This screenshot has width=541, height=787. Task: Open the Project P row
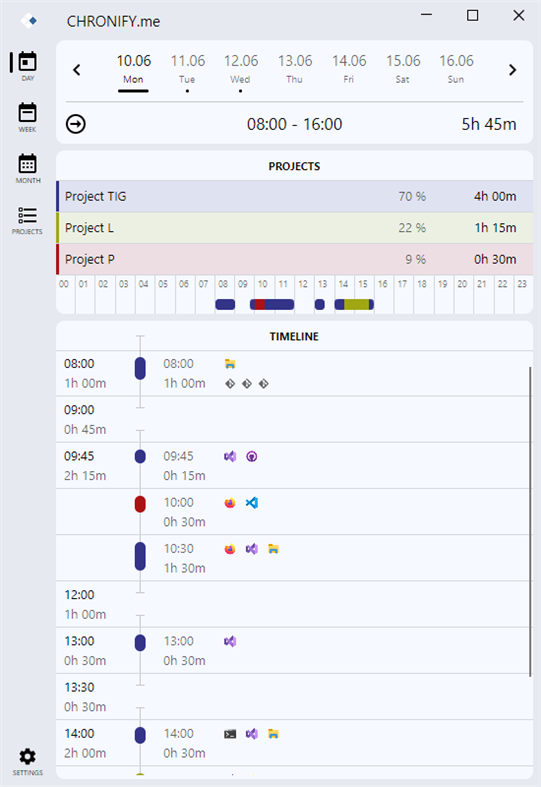click(x=295, y=259)
